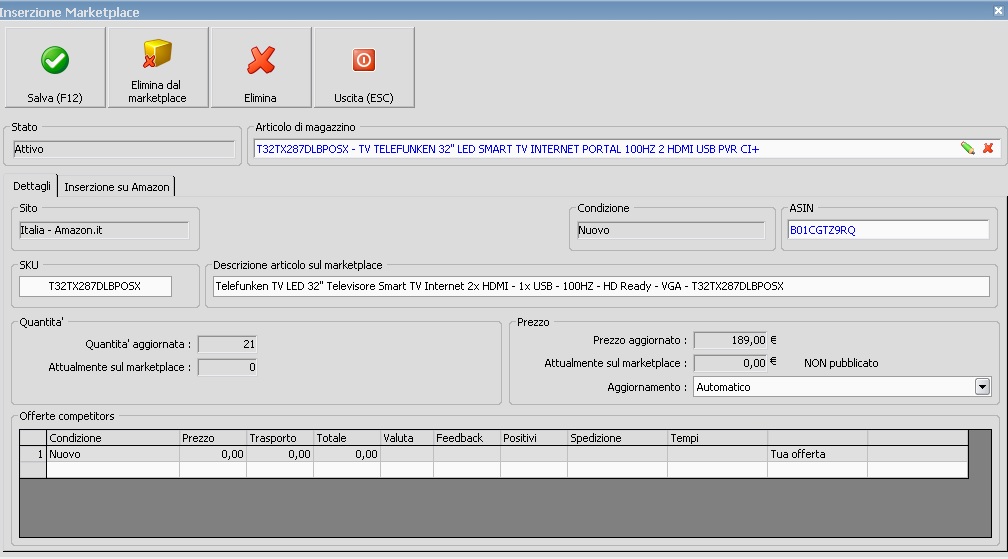This screenshot has height=559, width=1008.
Task: Click the SKU text field
Action: (95, 286)
